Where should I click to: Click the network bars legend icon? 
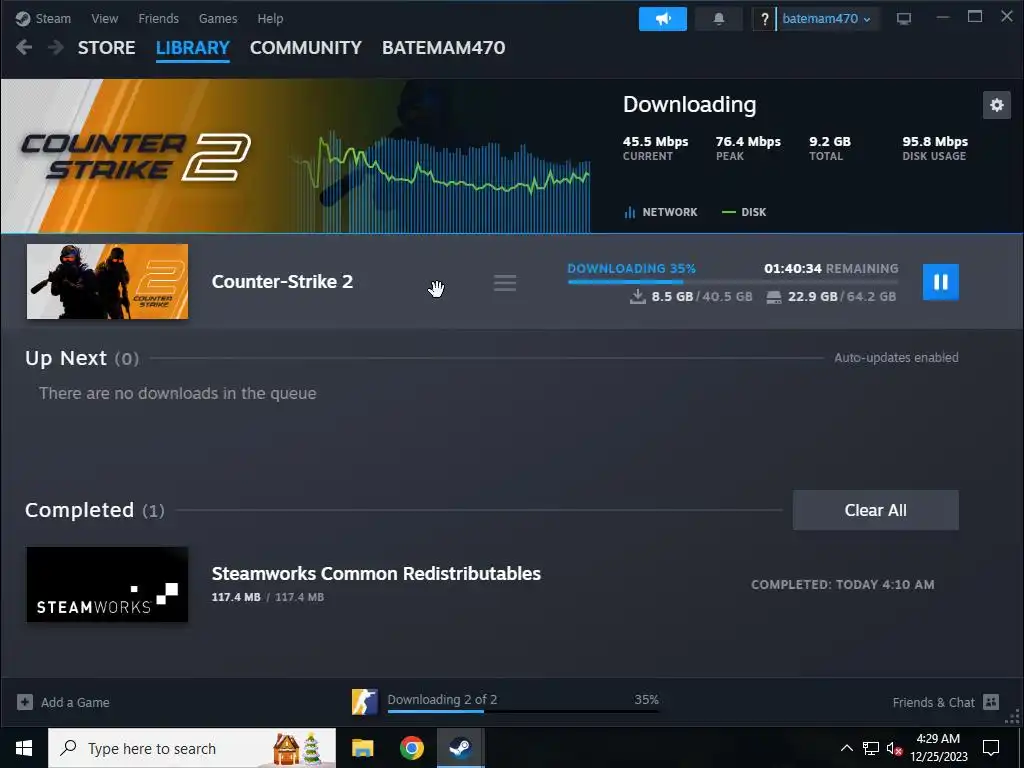(x=630, y=212)
